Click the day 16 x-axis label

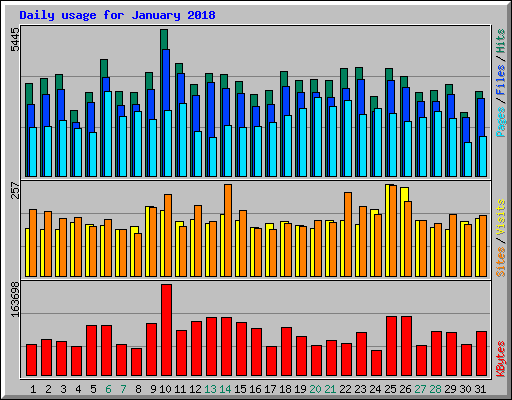coord(255,389)
